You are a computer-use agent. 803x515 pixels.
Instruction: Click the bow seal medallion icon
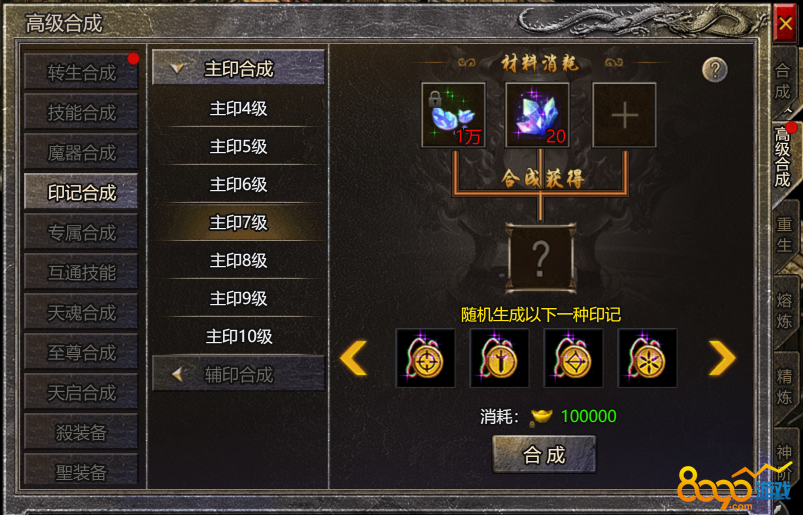coord(573,358)
